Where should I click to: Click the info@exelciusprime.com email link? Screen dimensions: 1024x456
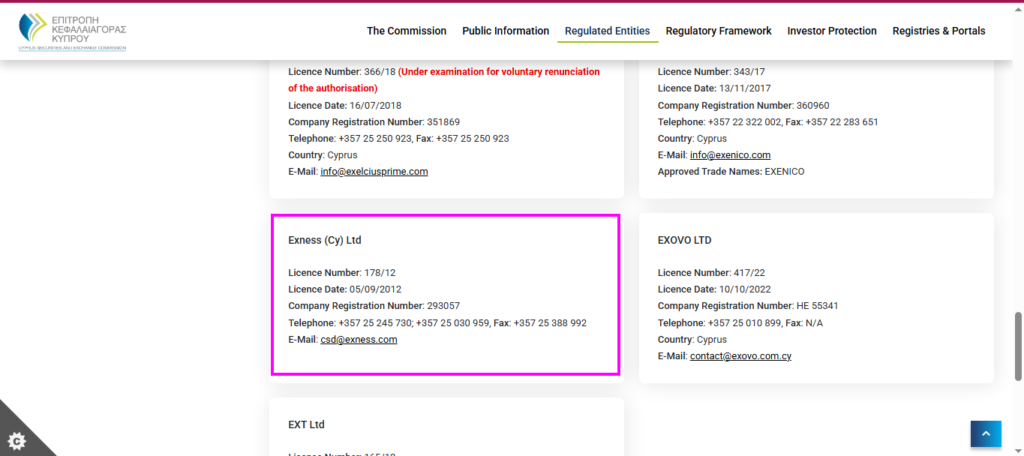[x=374, y=172]
